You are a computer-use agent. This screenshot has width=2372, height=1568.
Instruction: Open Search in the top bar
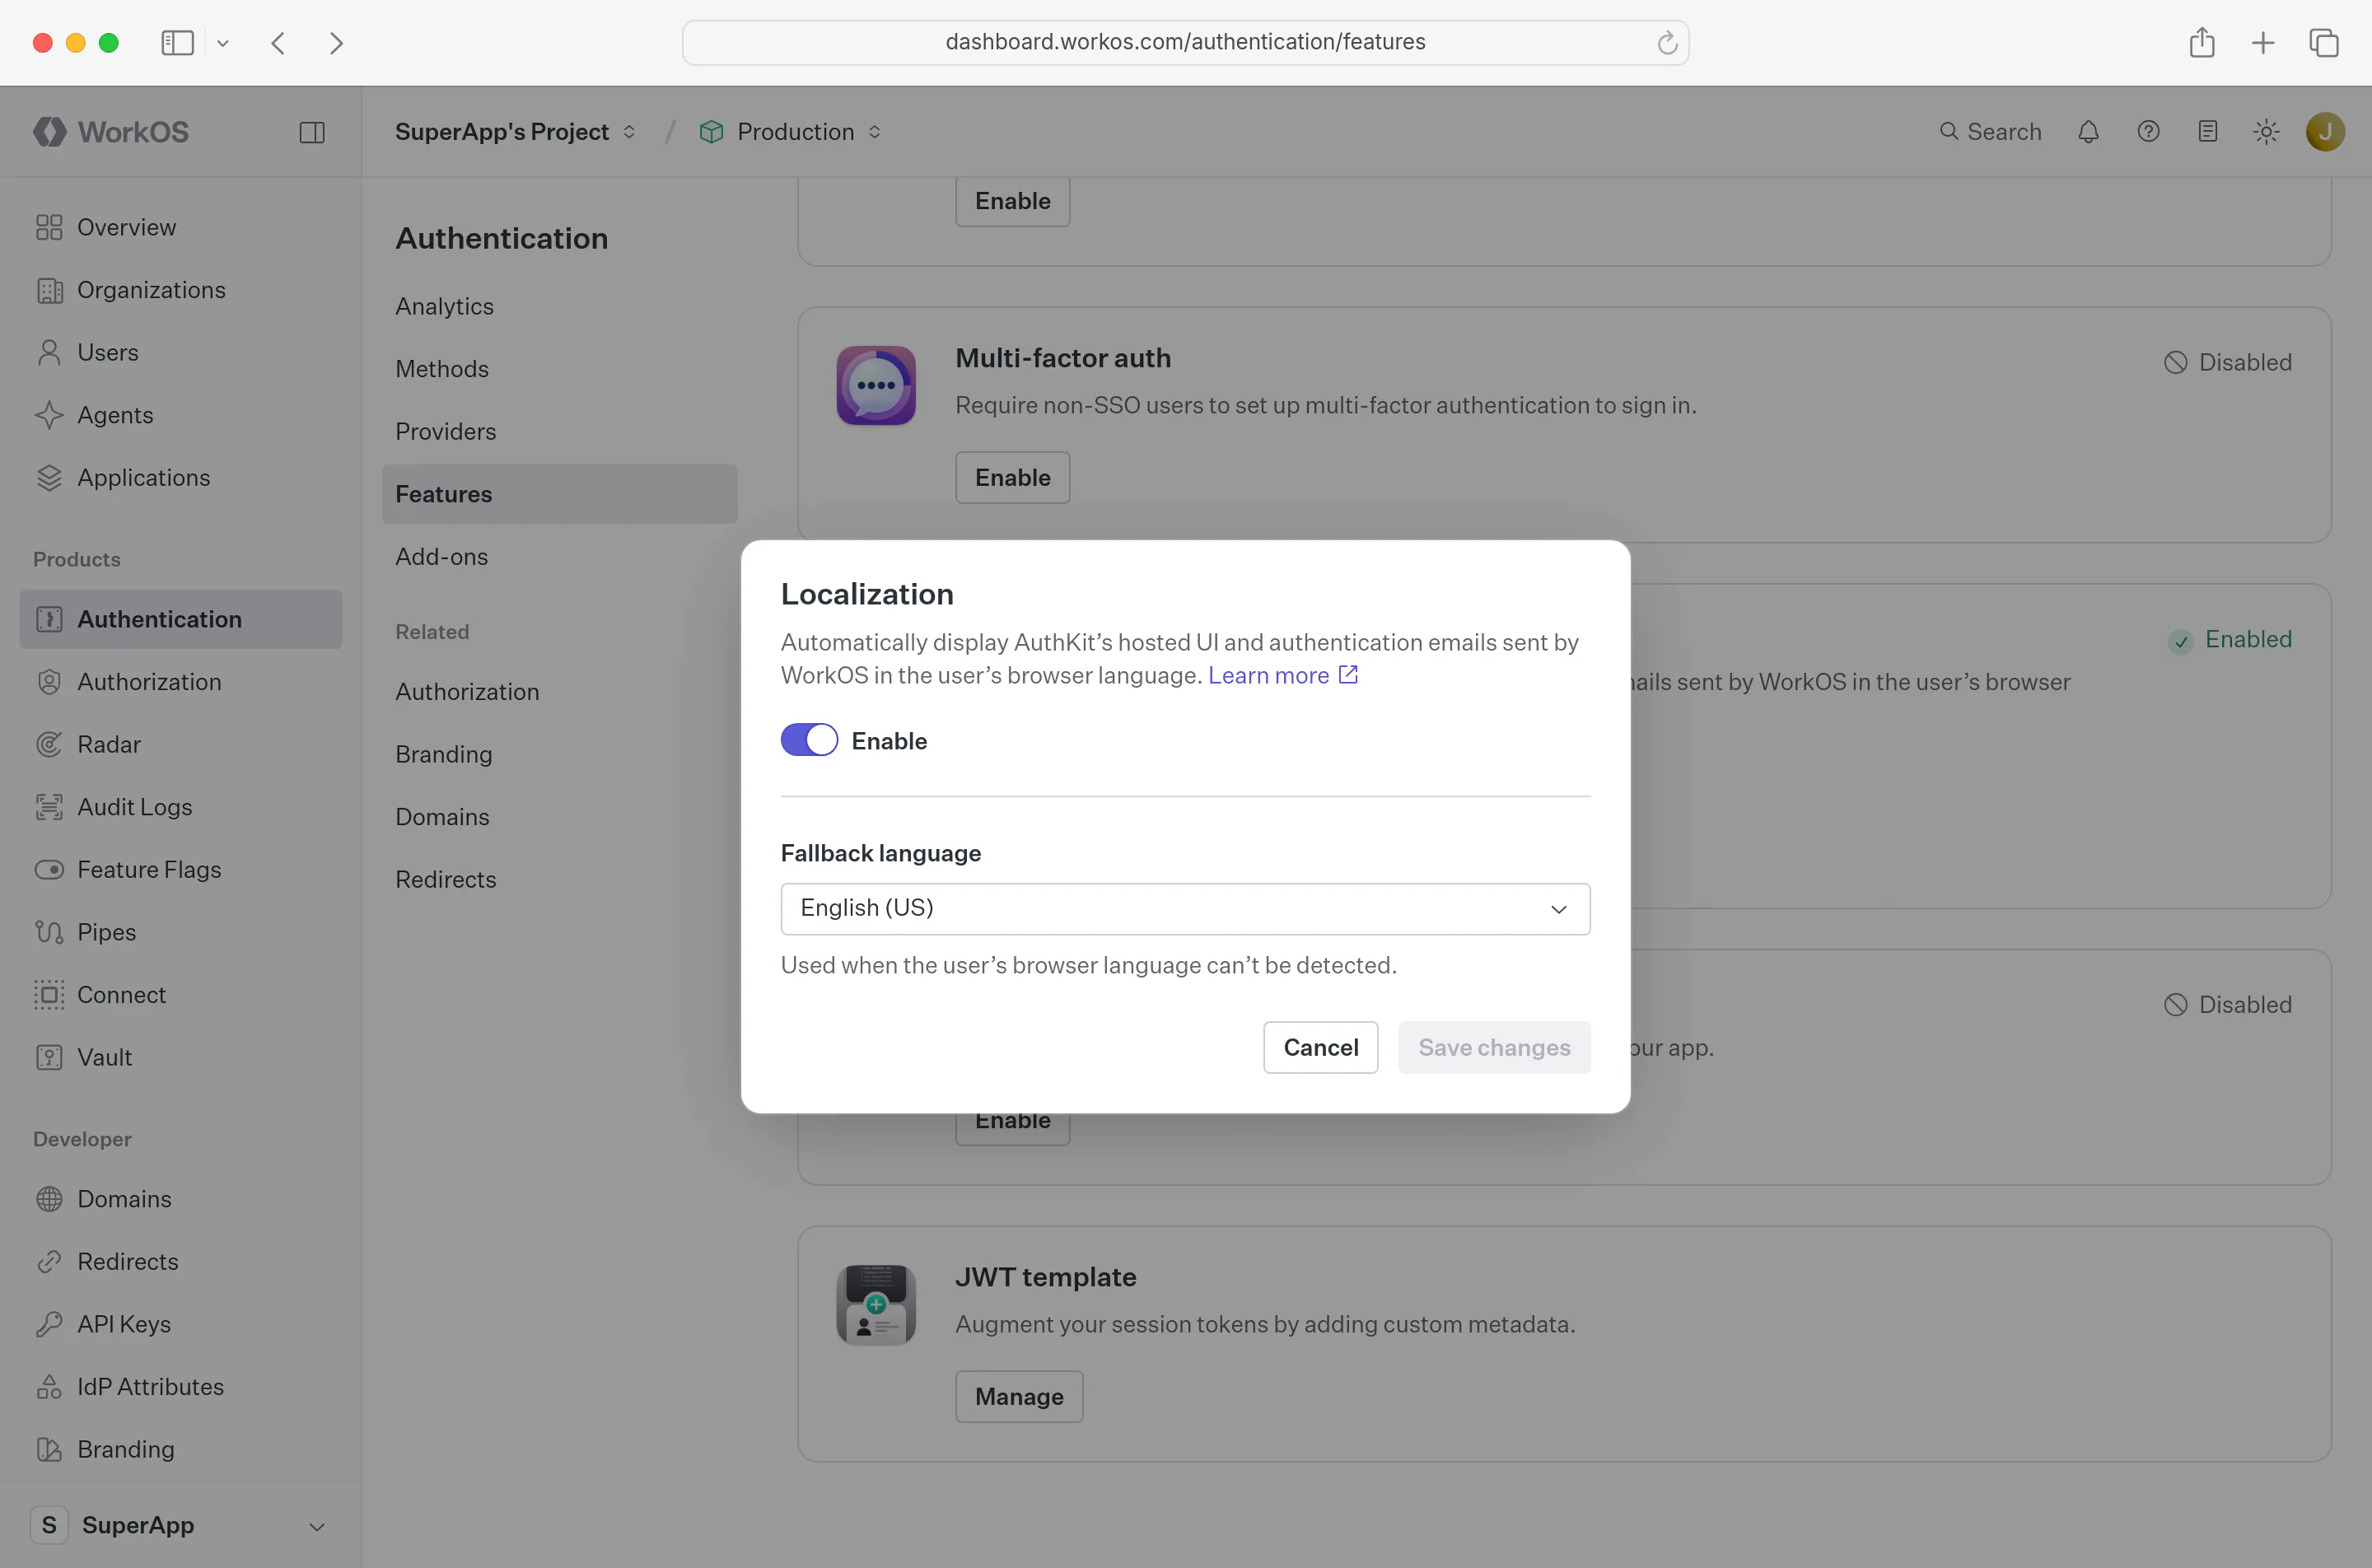point(1990,132)
